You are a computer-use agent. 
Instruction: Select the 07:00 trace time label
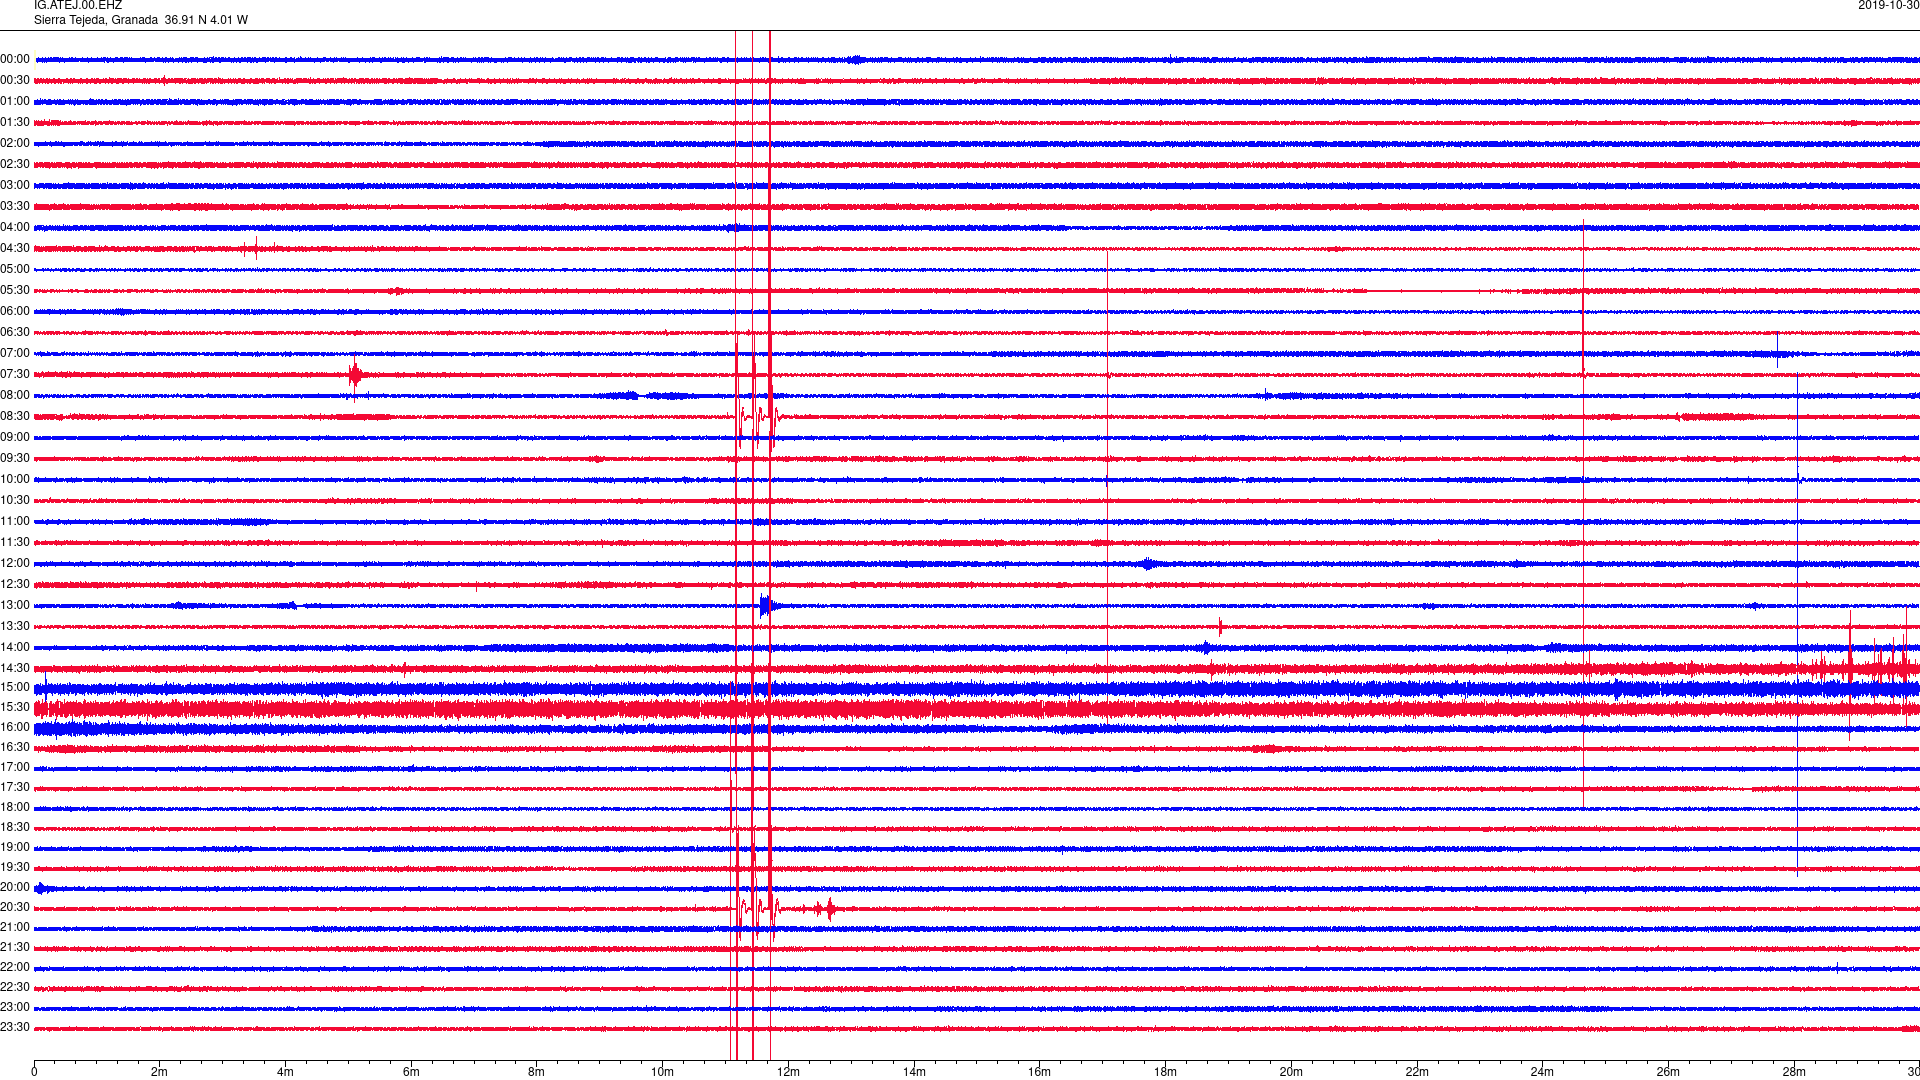point(15,353)
